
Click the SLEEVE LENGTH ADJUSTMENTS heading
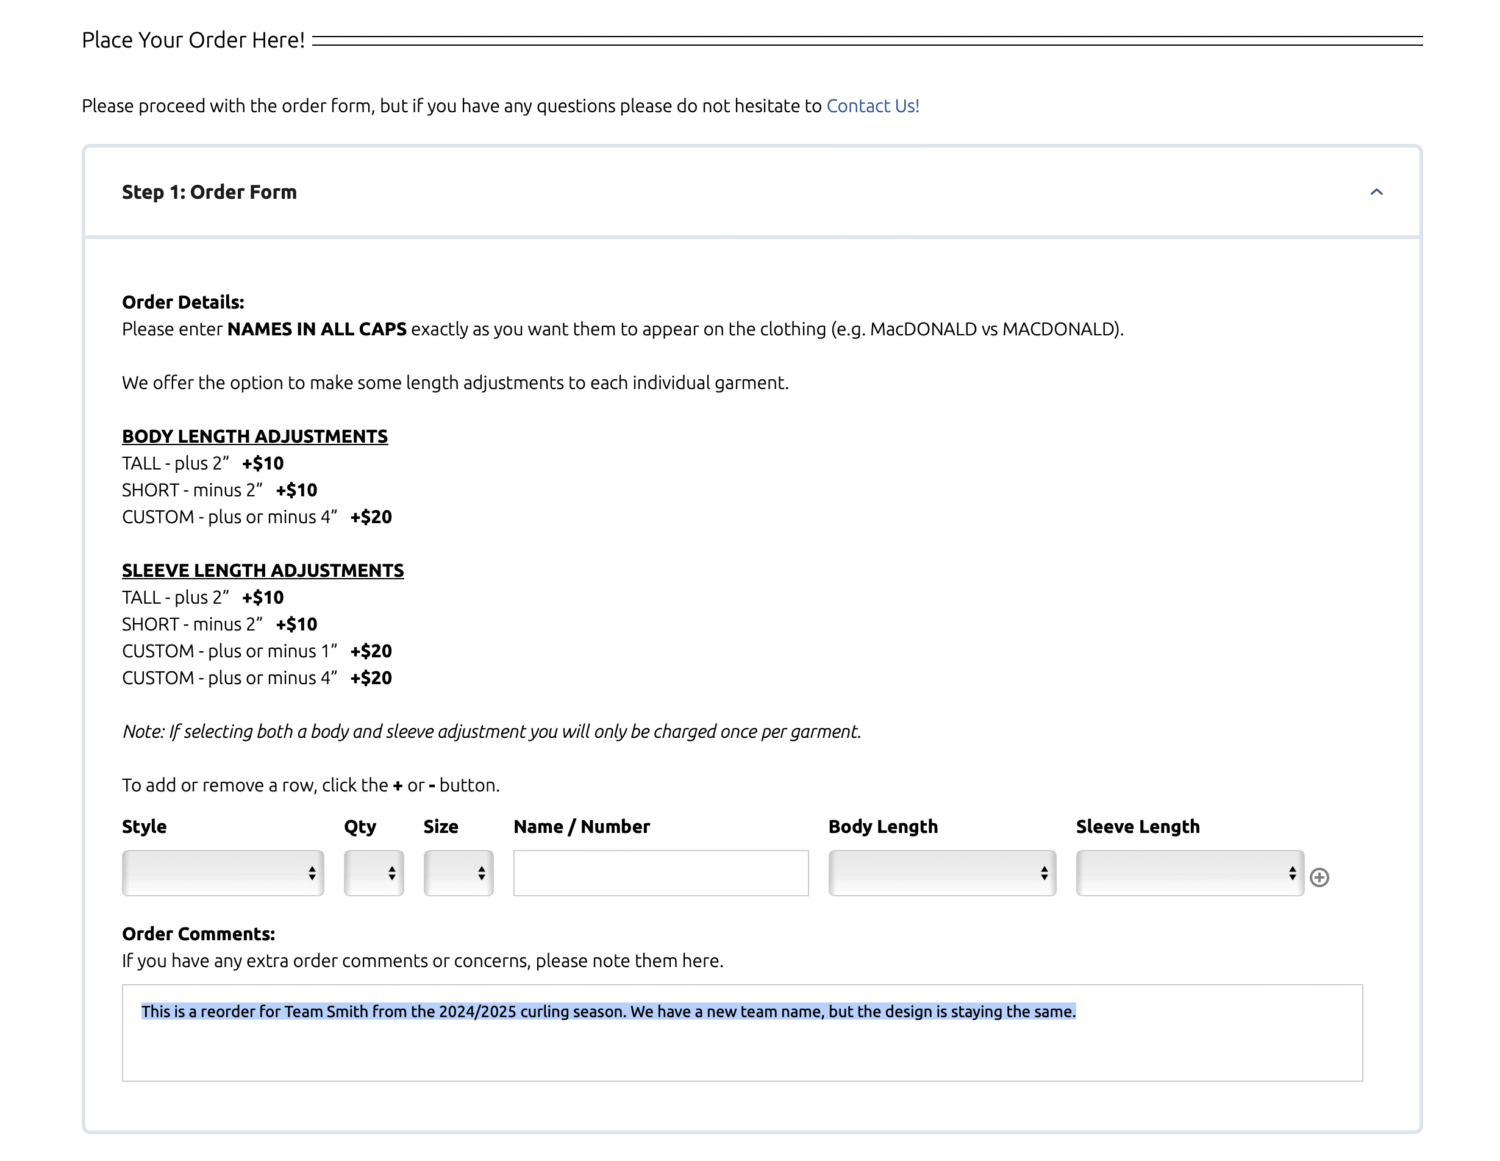point(263,570)
